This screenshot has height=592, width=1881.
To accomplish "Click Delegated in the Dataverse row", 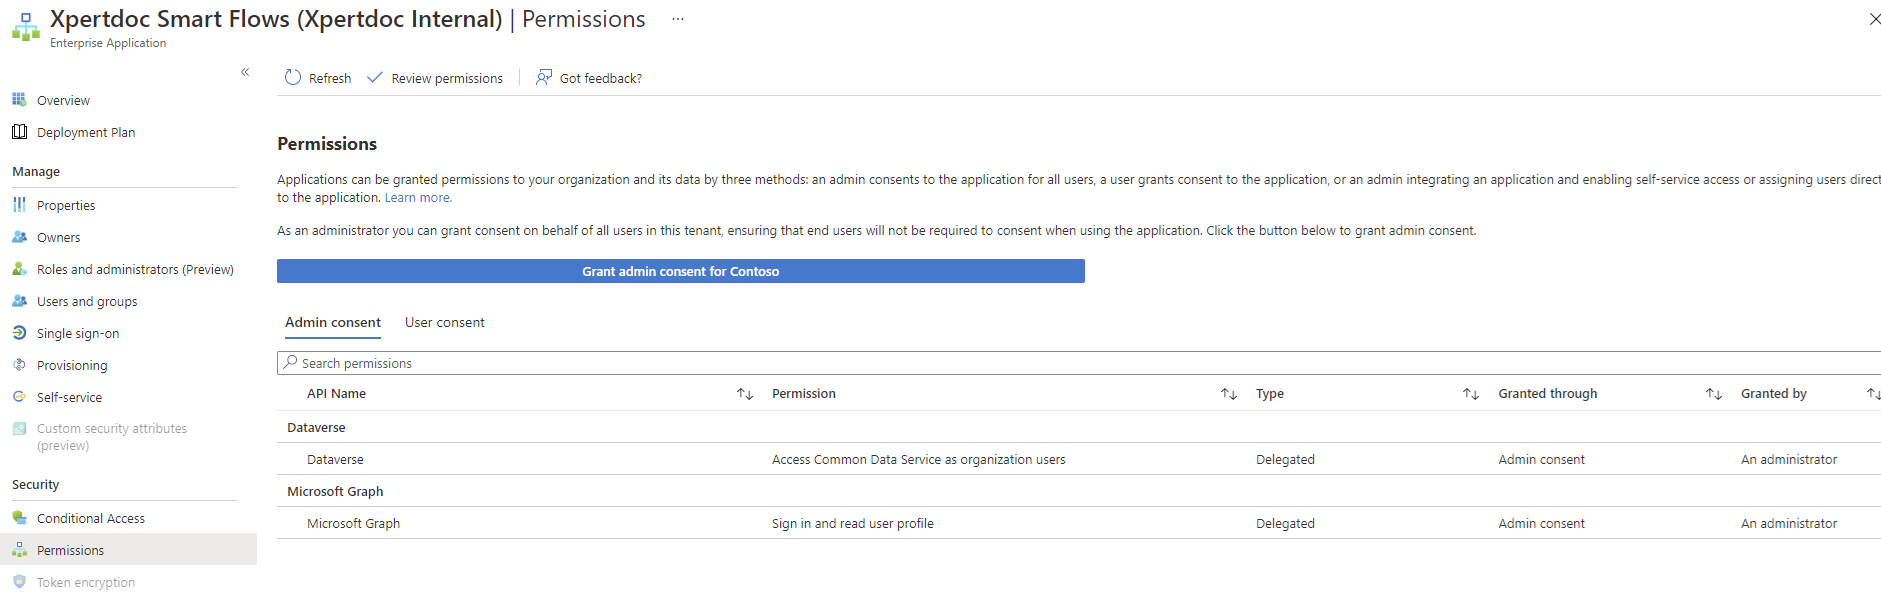I will [1285, 459].
